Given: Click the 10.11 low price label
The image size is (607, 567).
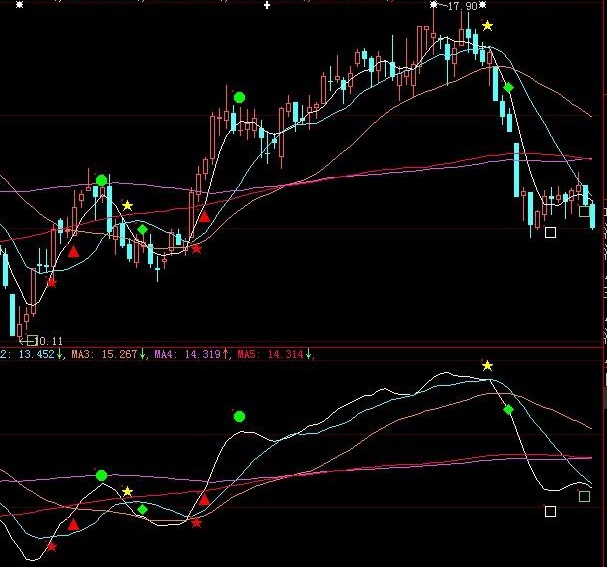Looking at the screenshot, I should (50, 341).
